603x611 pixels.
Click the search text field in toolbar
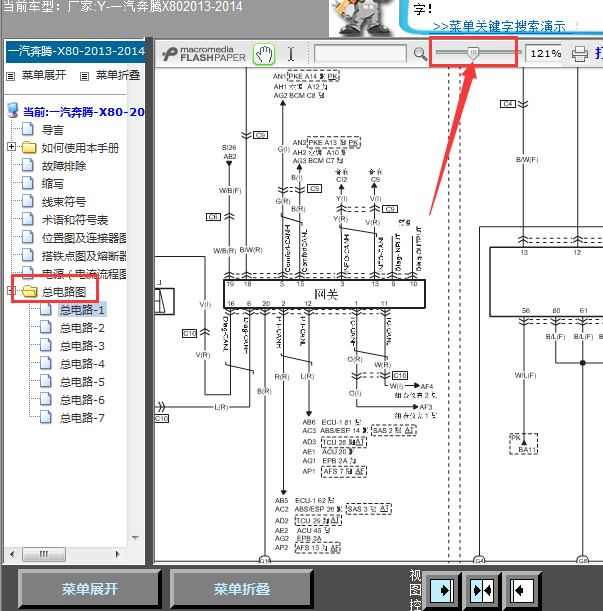[360, 53]
